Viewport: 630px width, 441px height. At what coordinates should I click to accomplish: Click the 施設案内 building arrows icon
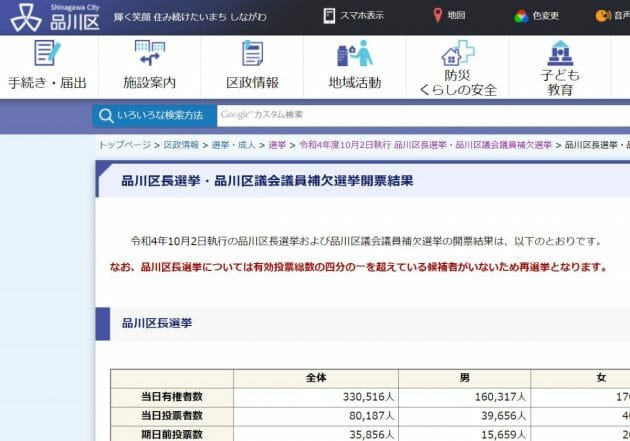[149, 53]
